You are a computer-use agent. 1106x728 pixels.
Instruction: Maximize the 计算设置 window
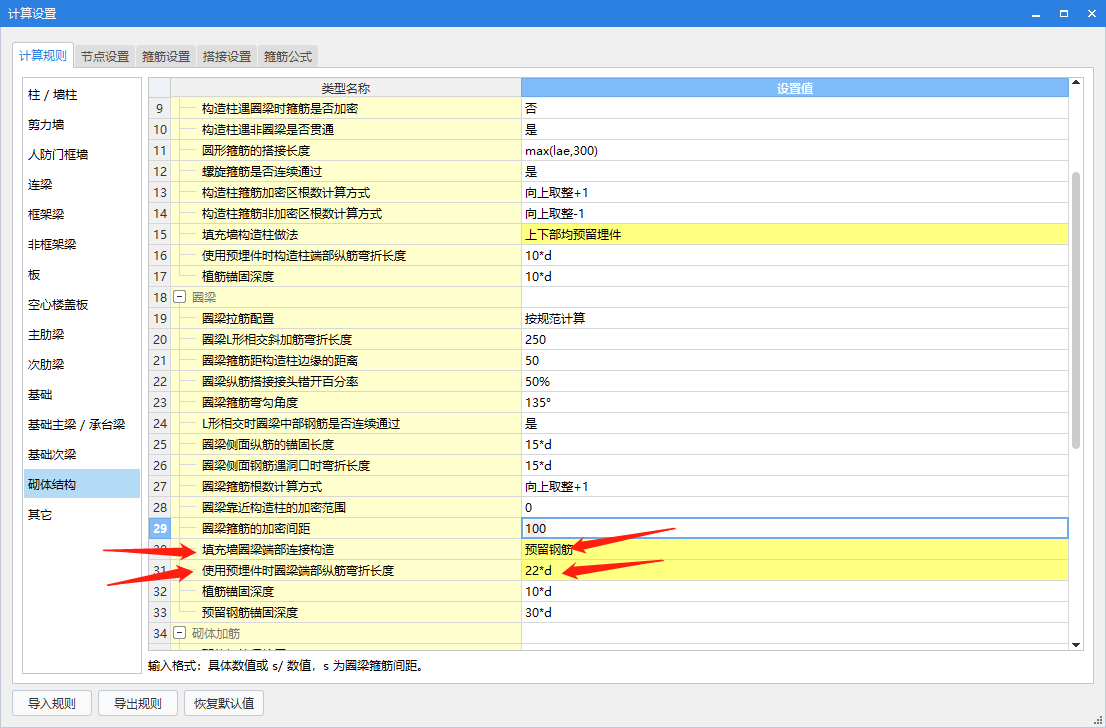tap(1064, 13)
